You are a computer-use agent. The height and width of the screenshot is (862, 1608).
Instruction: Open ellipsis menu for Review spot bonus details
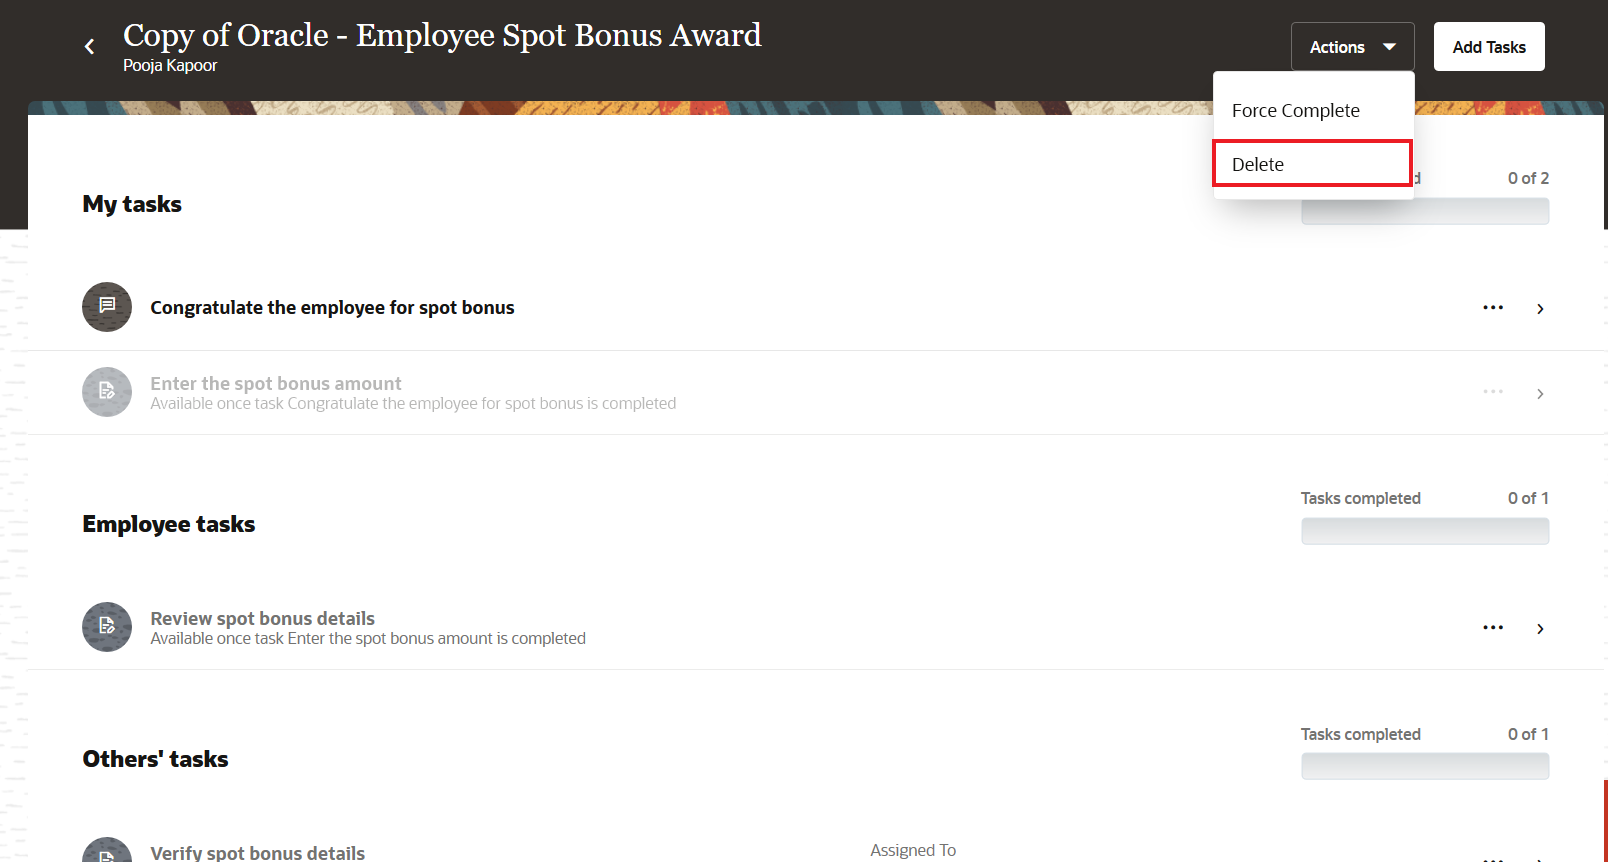pyautogui.click(x=1493, y=628)
